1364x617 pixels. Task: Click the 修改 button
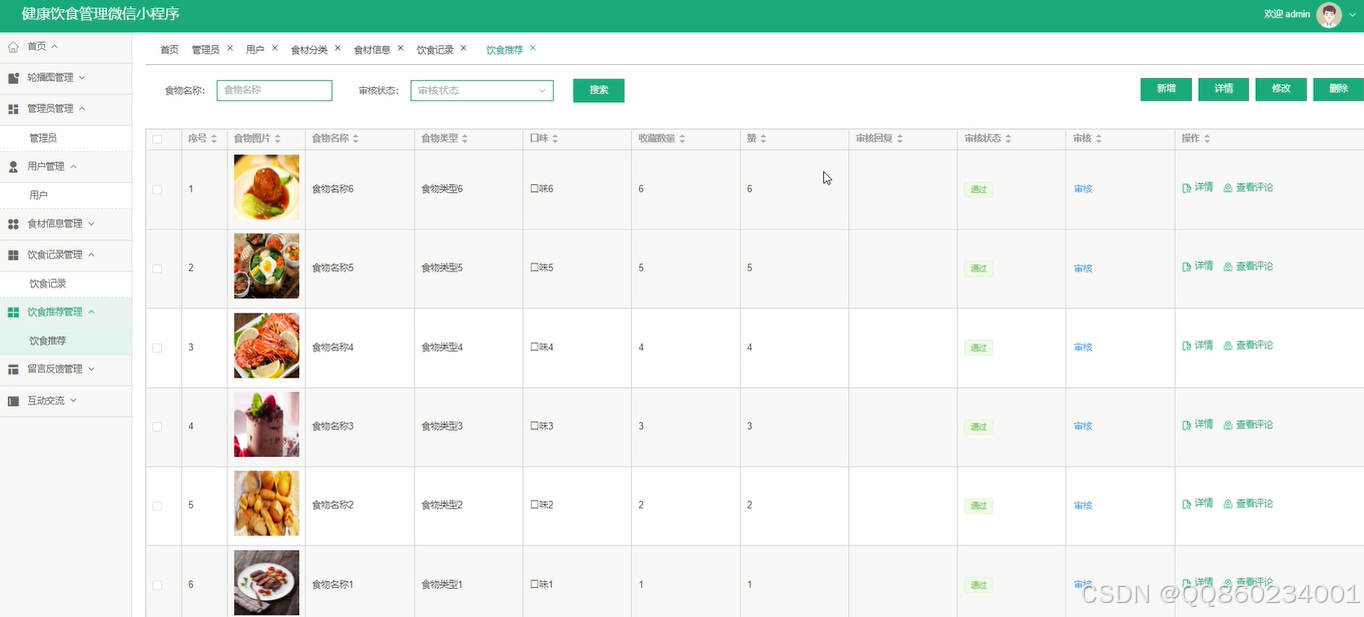[1281, 89]
